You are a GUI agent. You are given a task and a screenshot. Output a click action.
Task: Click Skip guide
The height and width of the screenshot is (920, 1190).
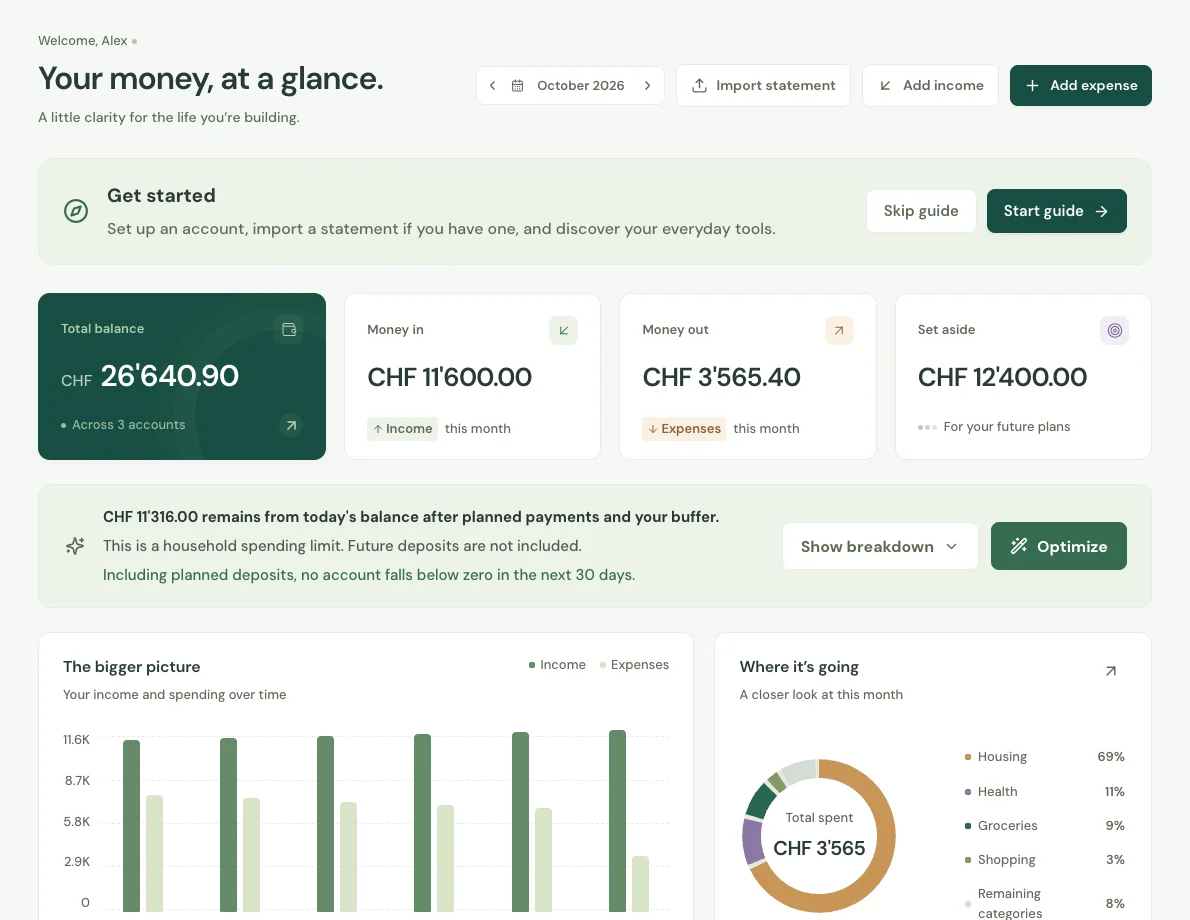(921, 211)
